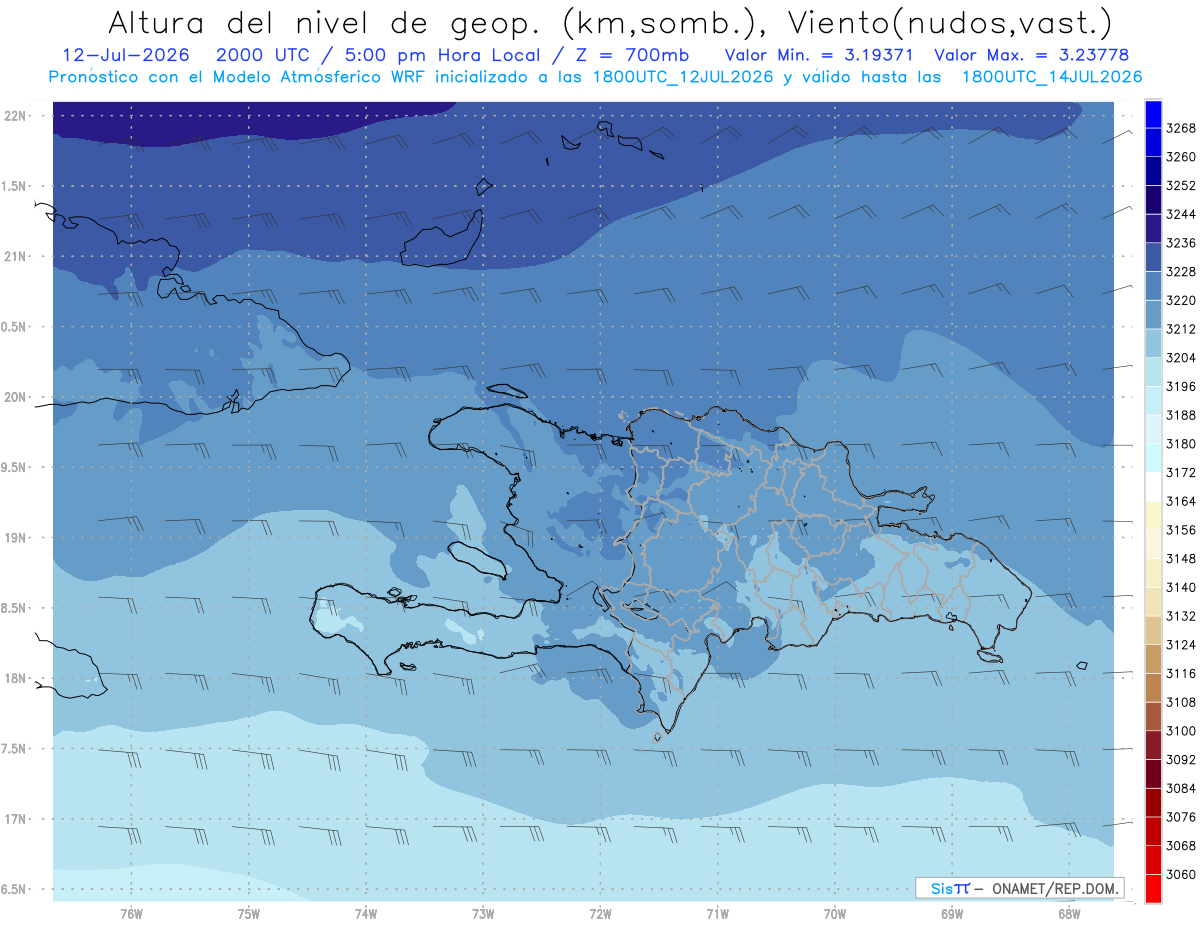Click 'Valor Min. = 3.19371' text
The image size is (1200, 927).
[818, 56]
